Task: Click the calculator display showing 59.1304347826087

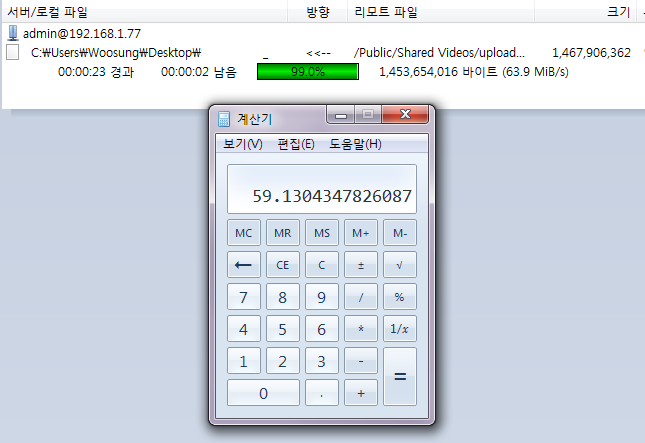Action: pyautogui.click(x=322, y=190)
